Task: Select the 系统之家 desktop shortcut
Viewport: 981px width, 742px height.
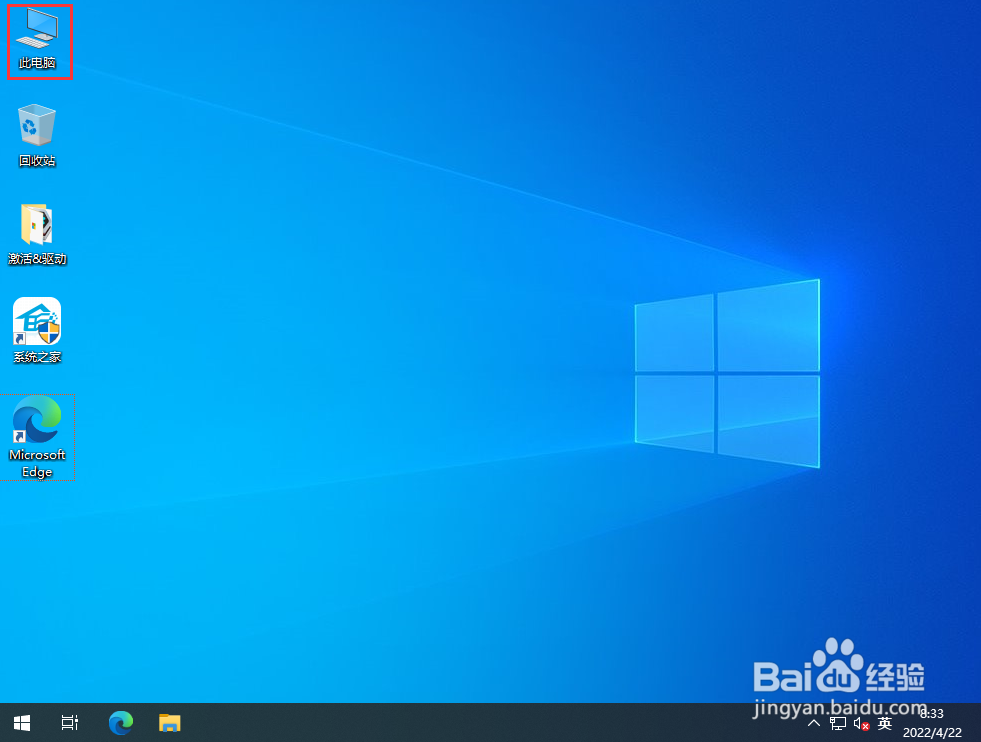Action: pos(37,331)
